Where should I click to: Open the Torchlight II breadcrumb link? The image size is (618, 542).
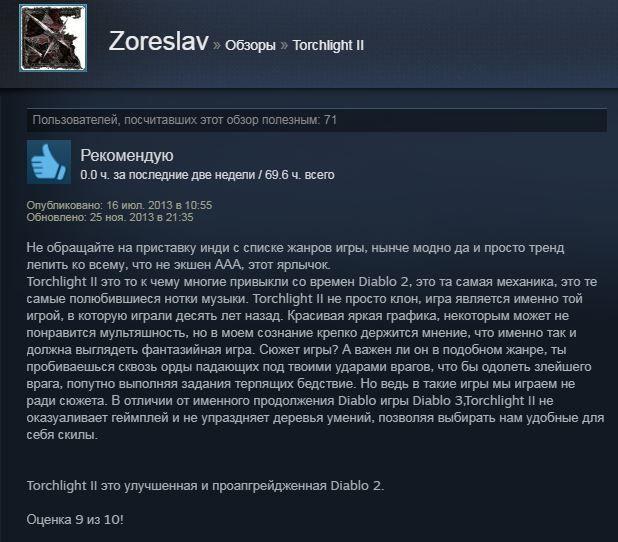(328, 45)
